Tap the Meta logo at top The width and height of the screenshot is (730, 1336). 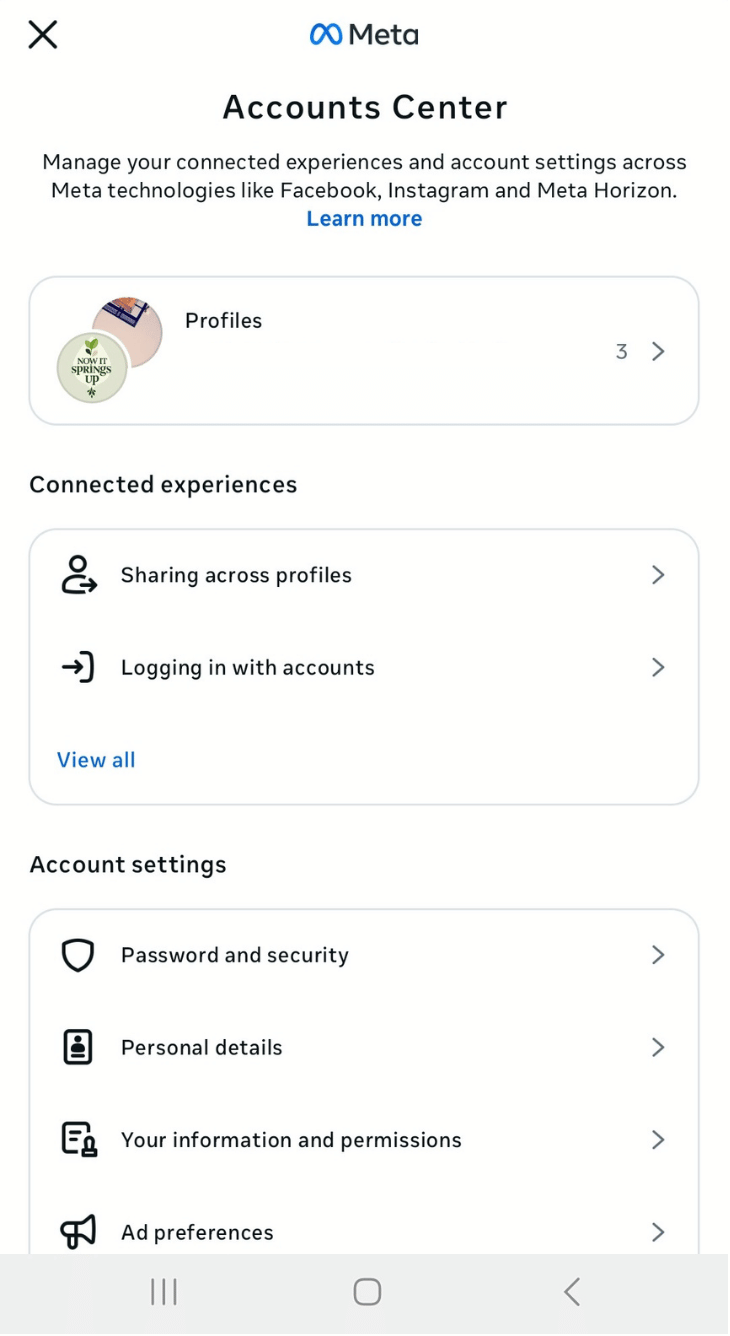(x=364, y=35)
